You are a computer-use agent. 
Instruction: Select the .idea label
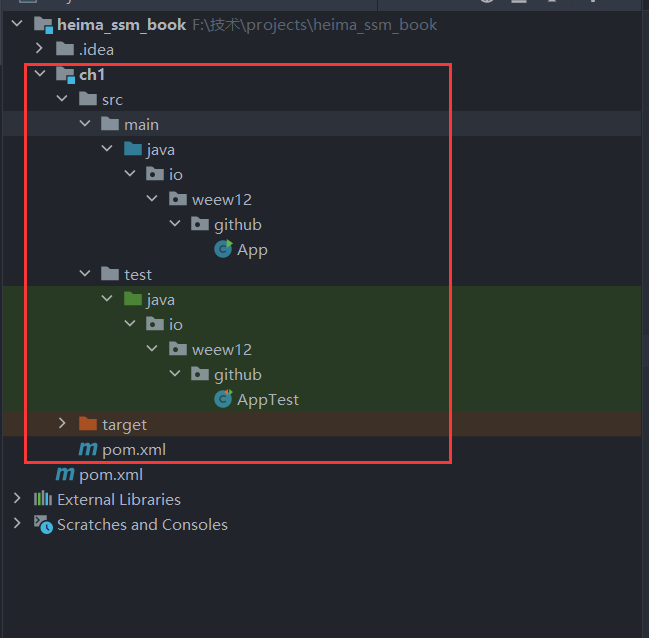[96, 50]
